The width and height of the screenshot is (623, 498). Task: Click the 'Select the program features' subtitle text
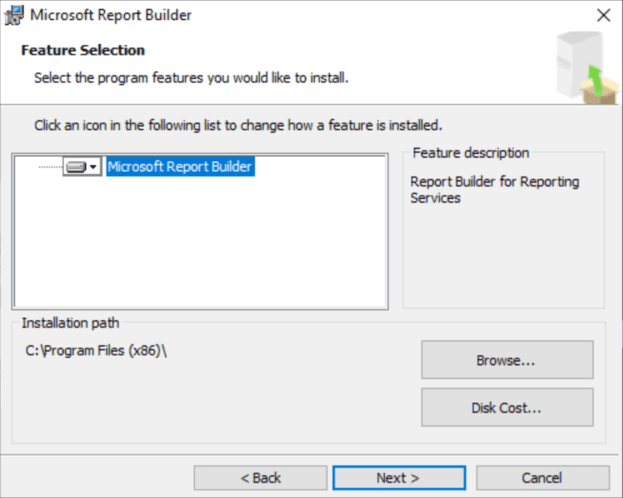(x=191, y=77)
